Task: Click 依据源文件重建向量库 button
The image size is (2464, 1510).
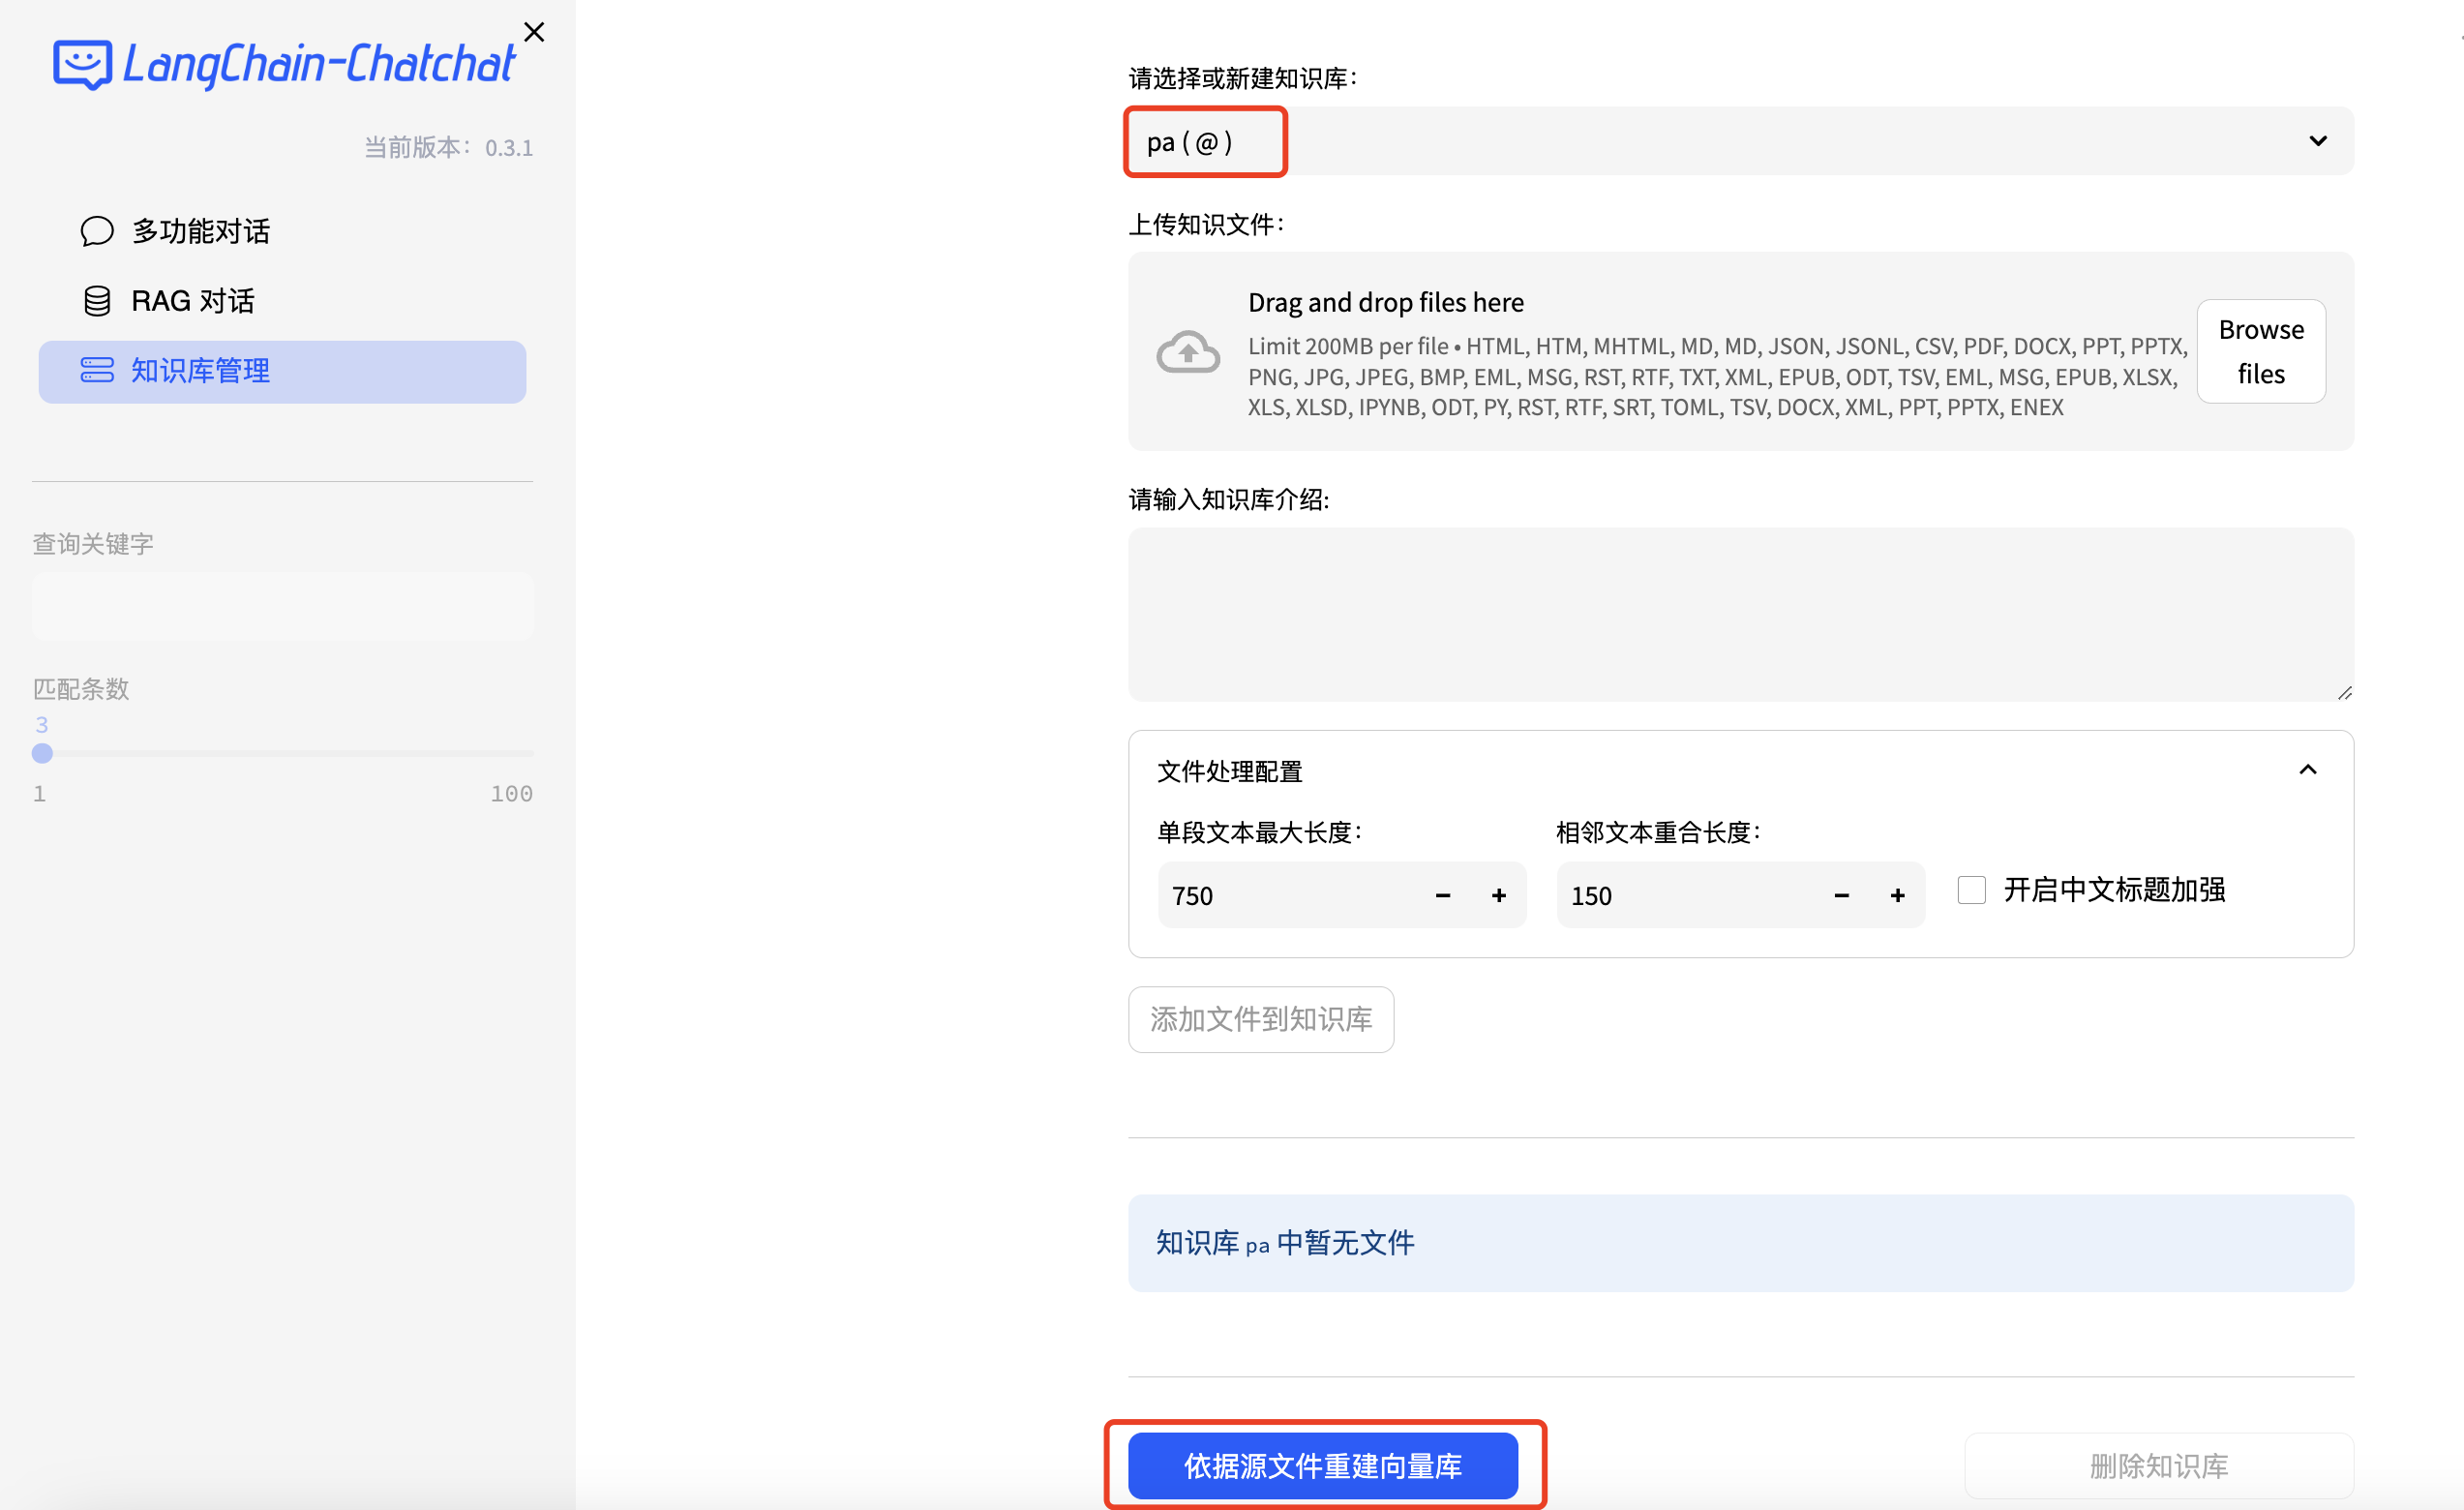Action: [x=1322, y=1465]
